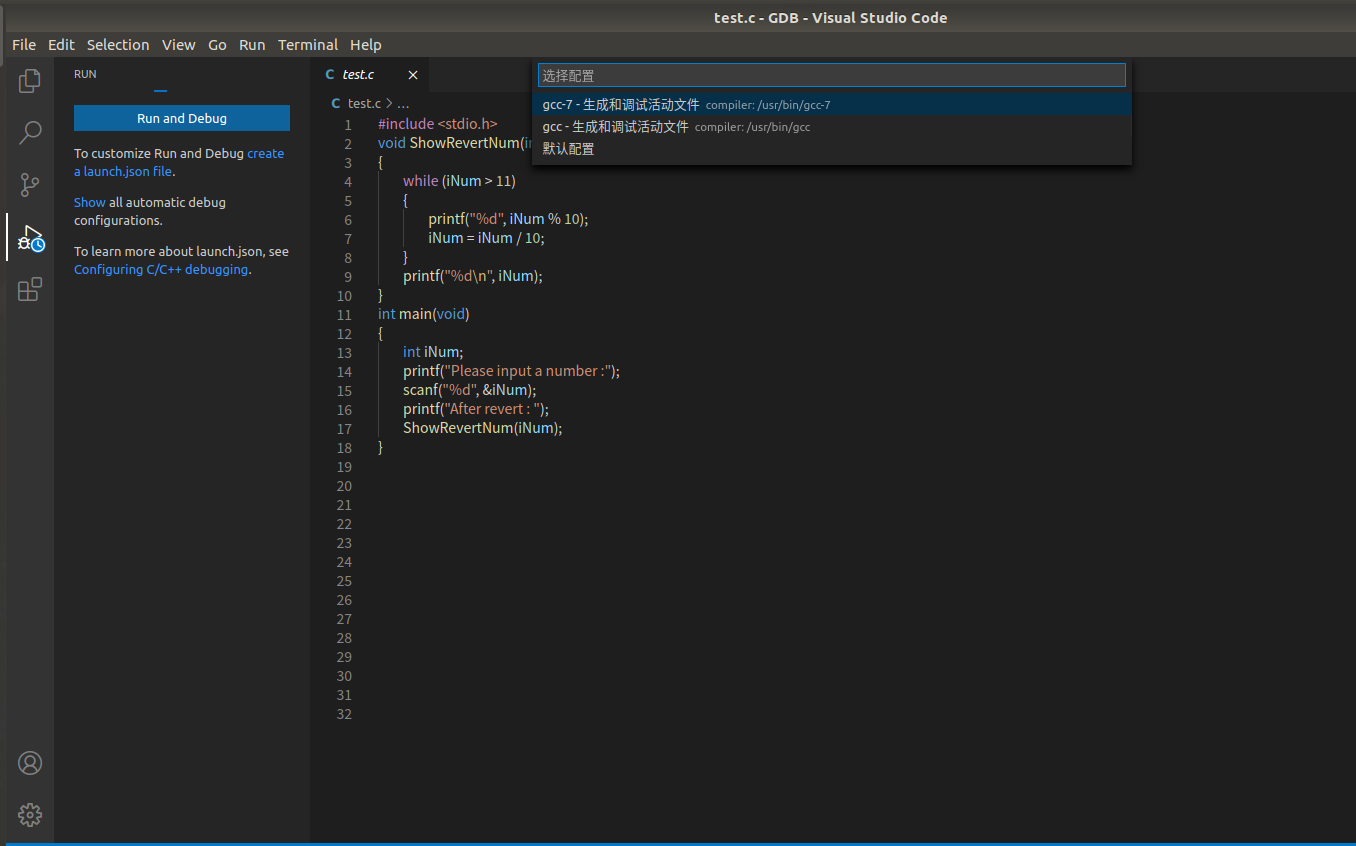The image size is (1356, 846).
Task: Click test.c in the breadcrumb path
Action: click(x=364, y=103)
